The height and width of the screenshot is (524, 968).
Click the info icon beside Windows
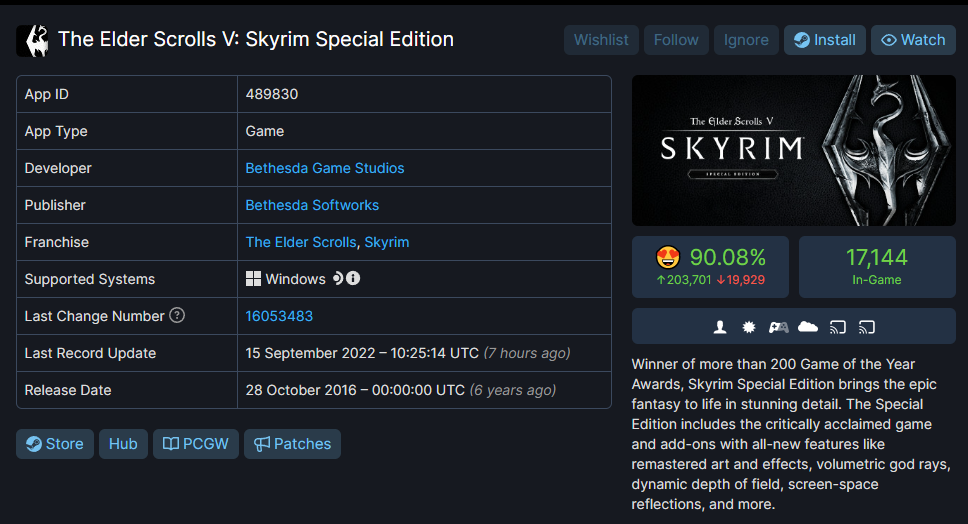[353, 278]
